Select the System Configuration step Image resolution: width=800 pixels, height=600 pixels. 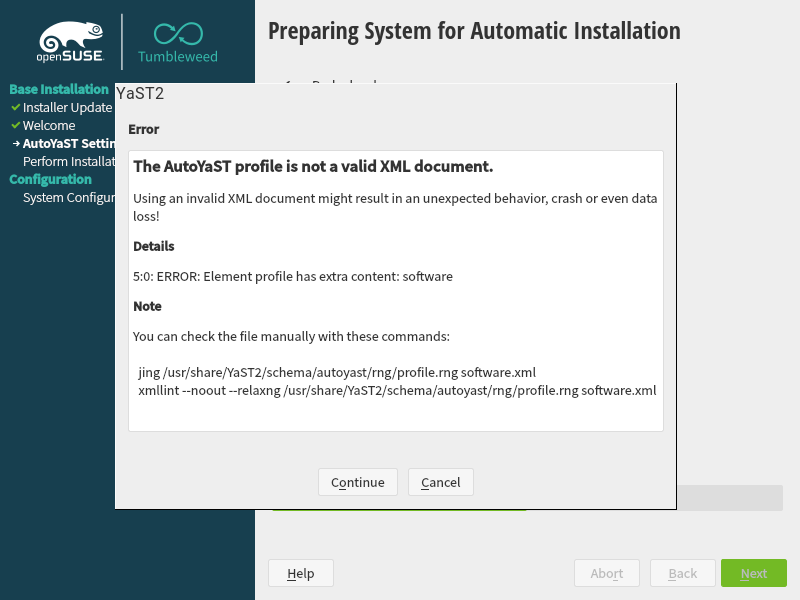70,198
